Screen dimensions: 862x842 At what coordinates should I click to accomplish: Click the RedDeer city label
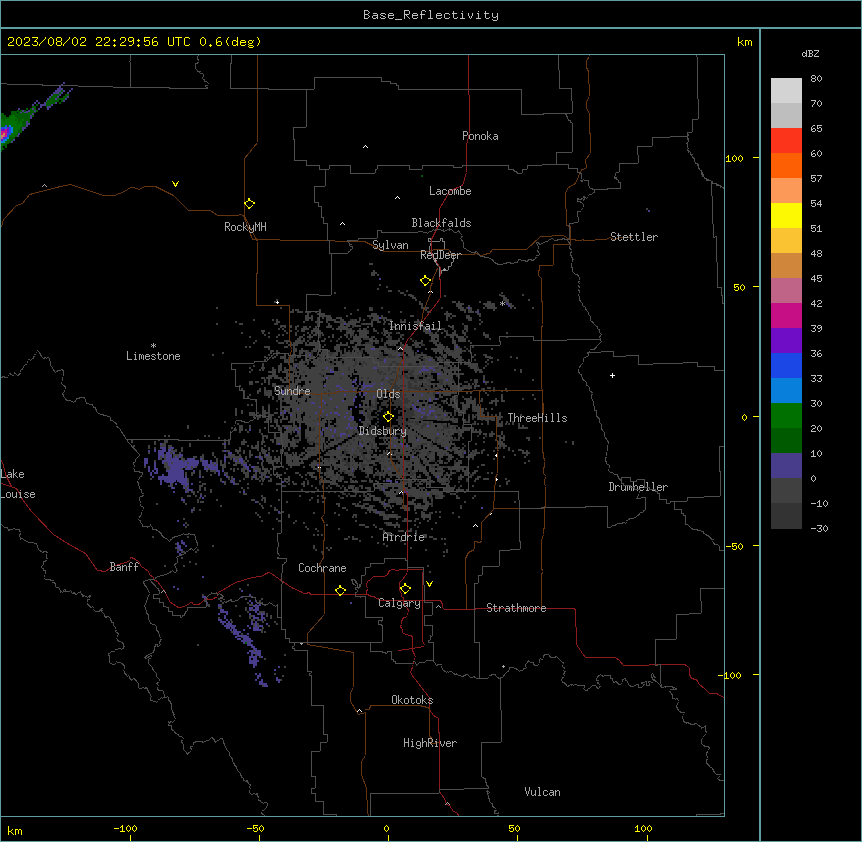point(440,255)
